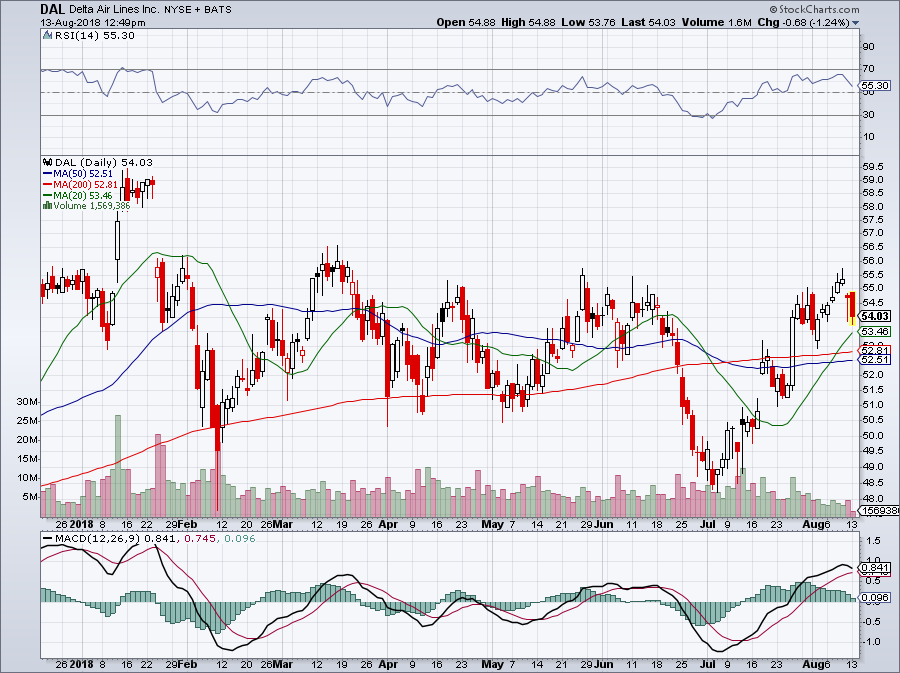Open the blue dropdown arrow after Chg
The height and width of the screenshot is (673, 900).
click(x=855, y=23)
